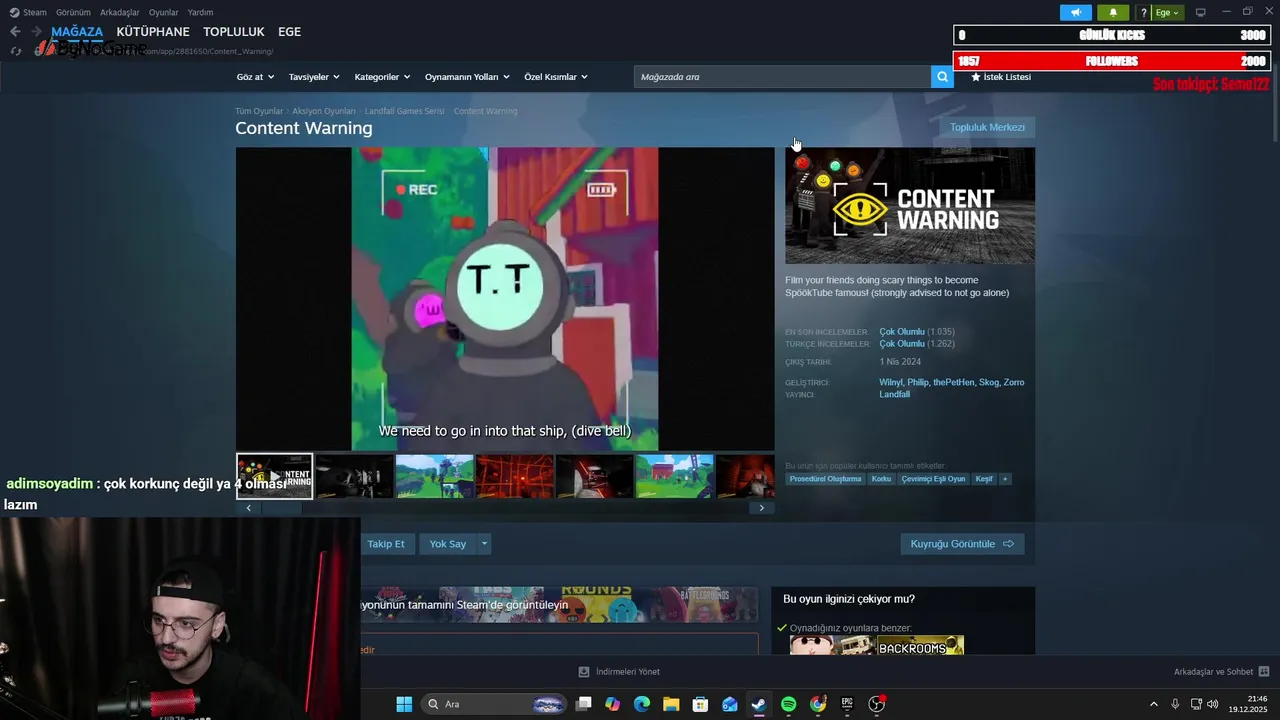Viewport: 1280px width, 720px height.
Task: Open Microsoft Store from taskbar
Action: tap(700, 704)
